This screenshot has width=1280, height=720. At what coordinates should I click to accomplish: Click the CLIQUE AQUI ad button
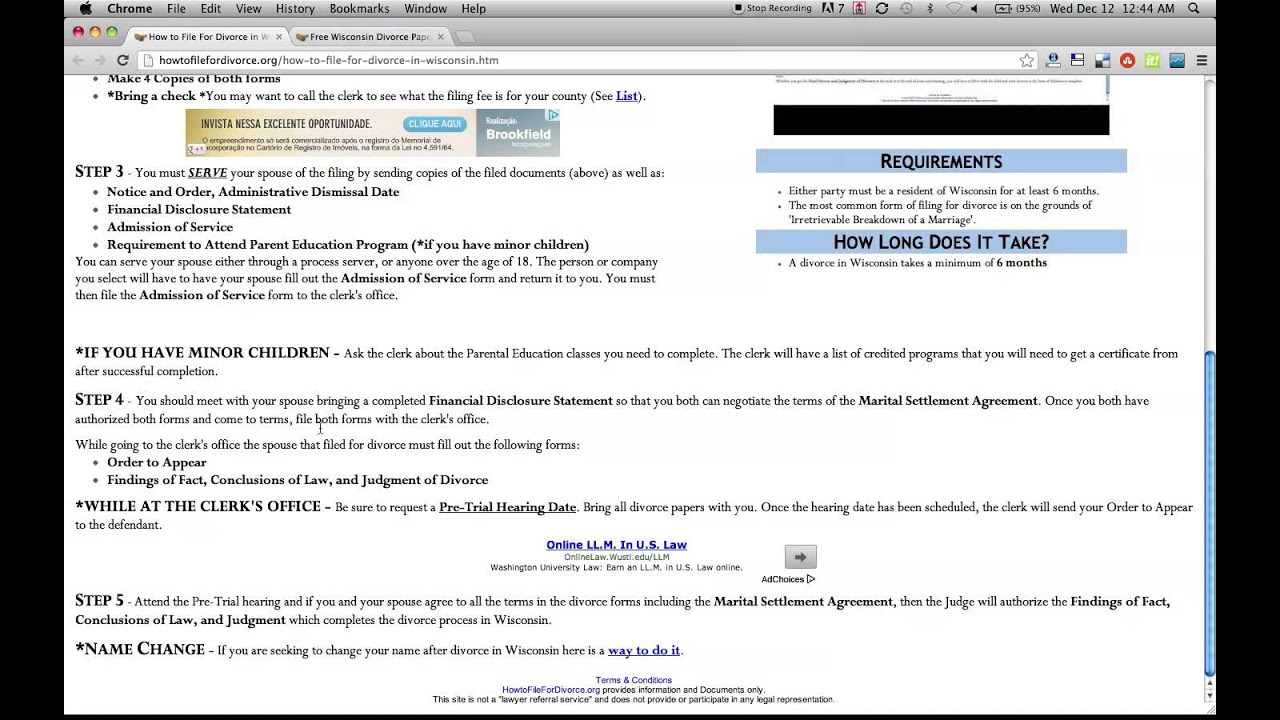point(435,124)
